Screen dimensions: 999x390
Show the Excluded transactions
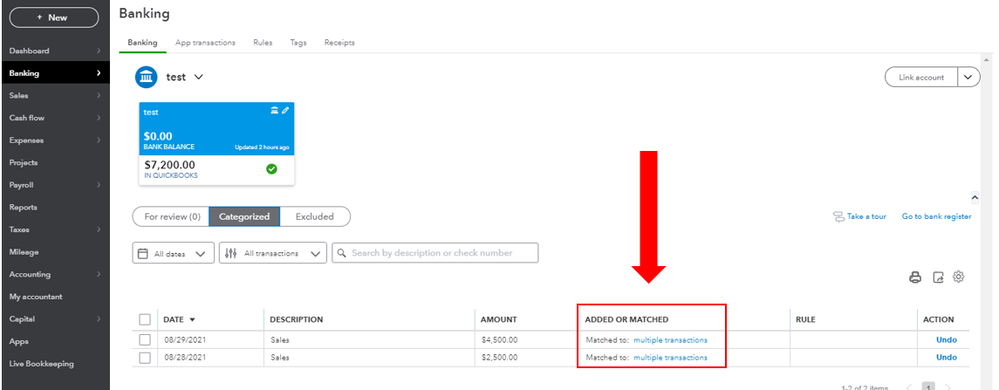pos(315,217)
